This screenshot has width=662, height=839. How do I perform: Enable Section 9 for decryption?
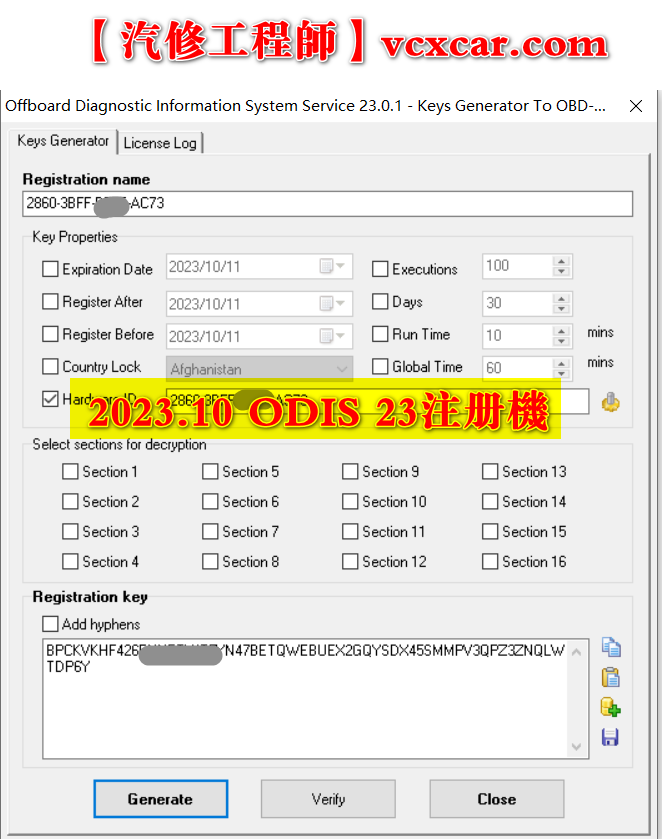(x=350, y=471)
